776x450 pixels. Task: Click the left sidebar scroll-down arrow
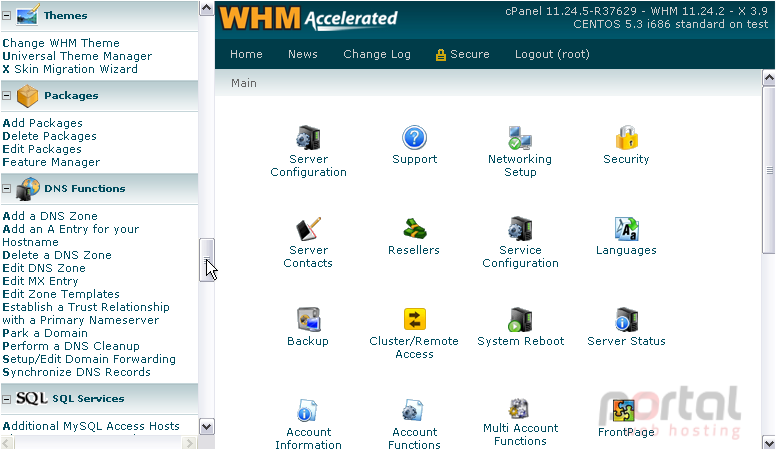click(206, 427)
